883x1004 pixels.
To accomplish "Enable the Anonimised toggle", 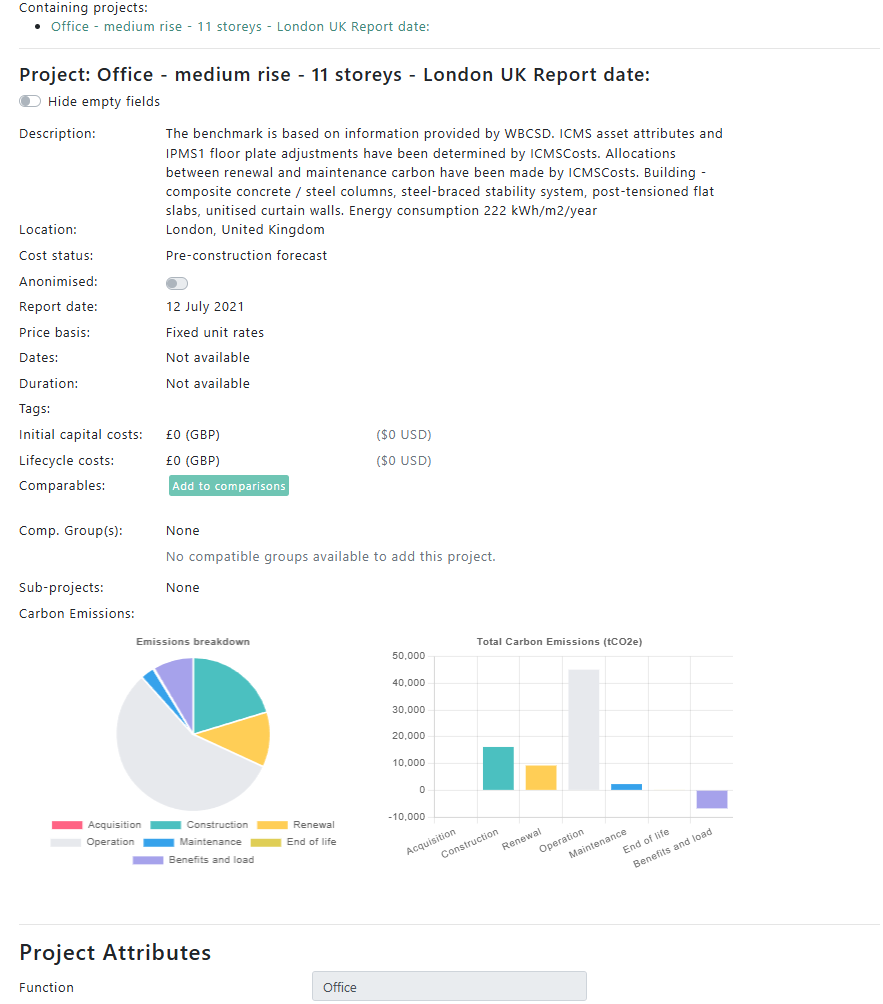I will point(177,283).
